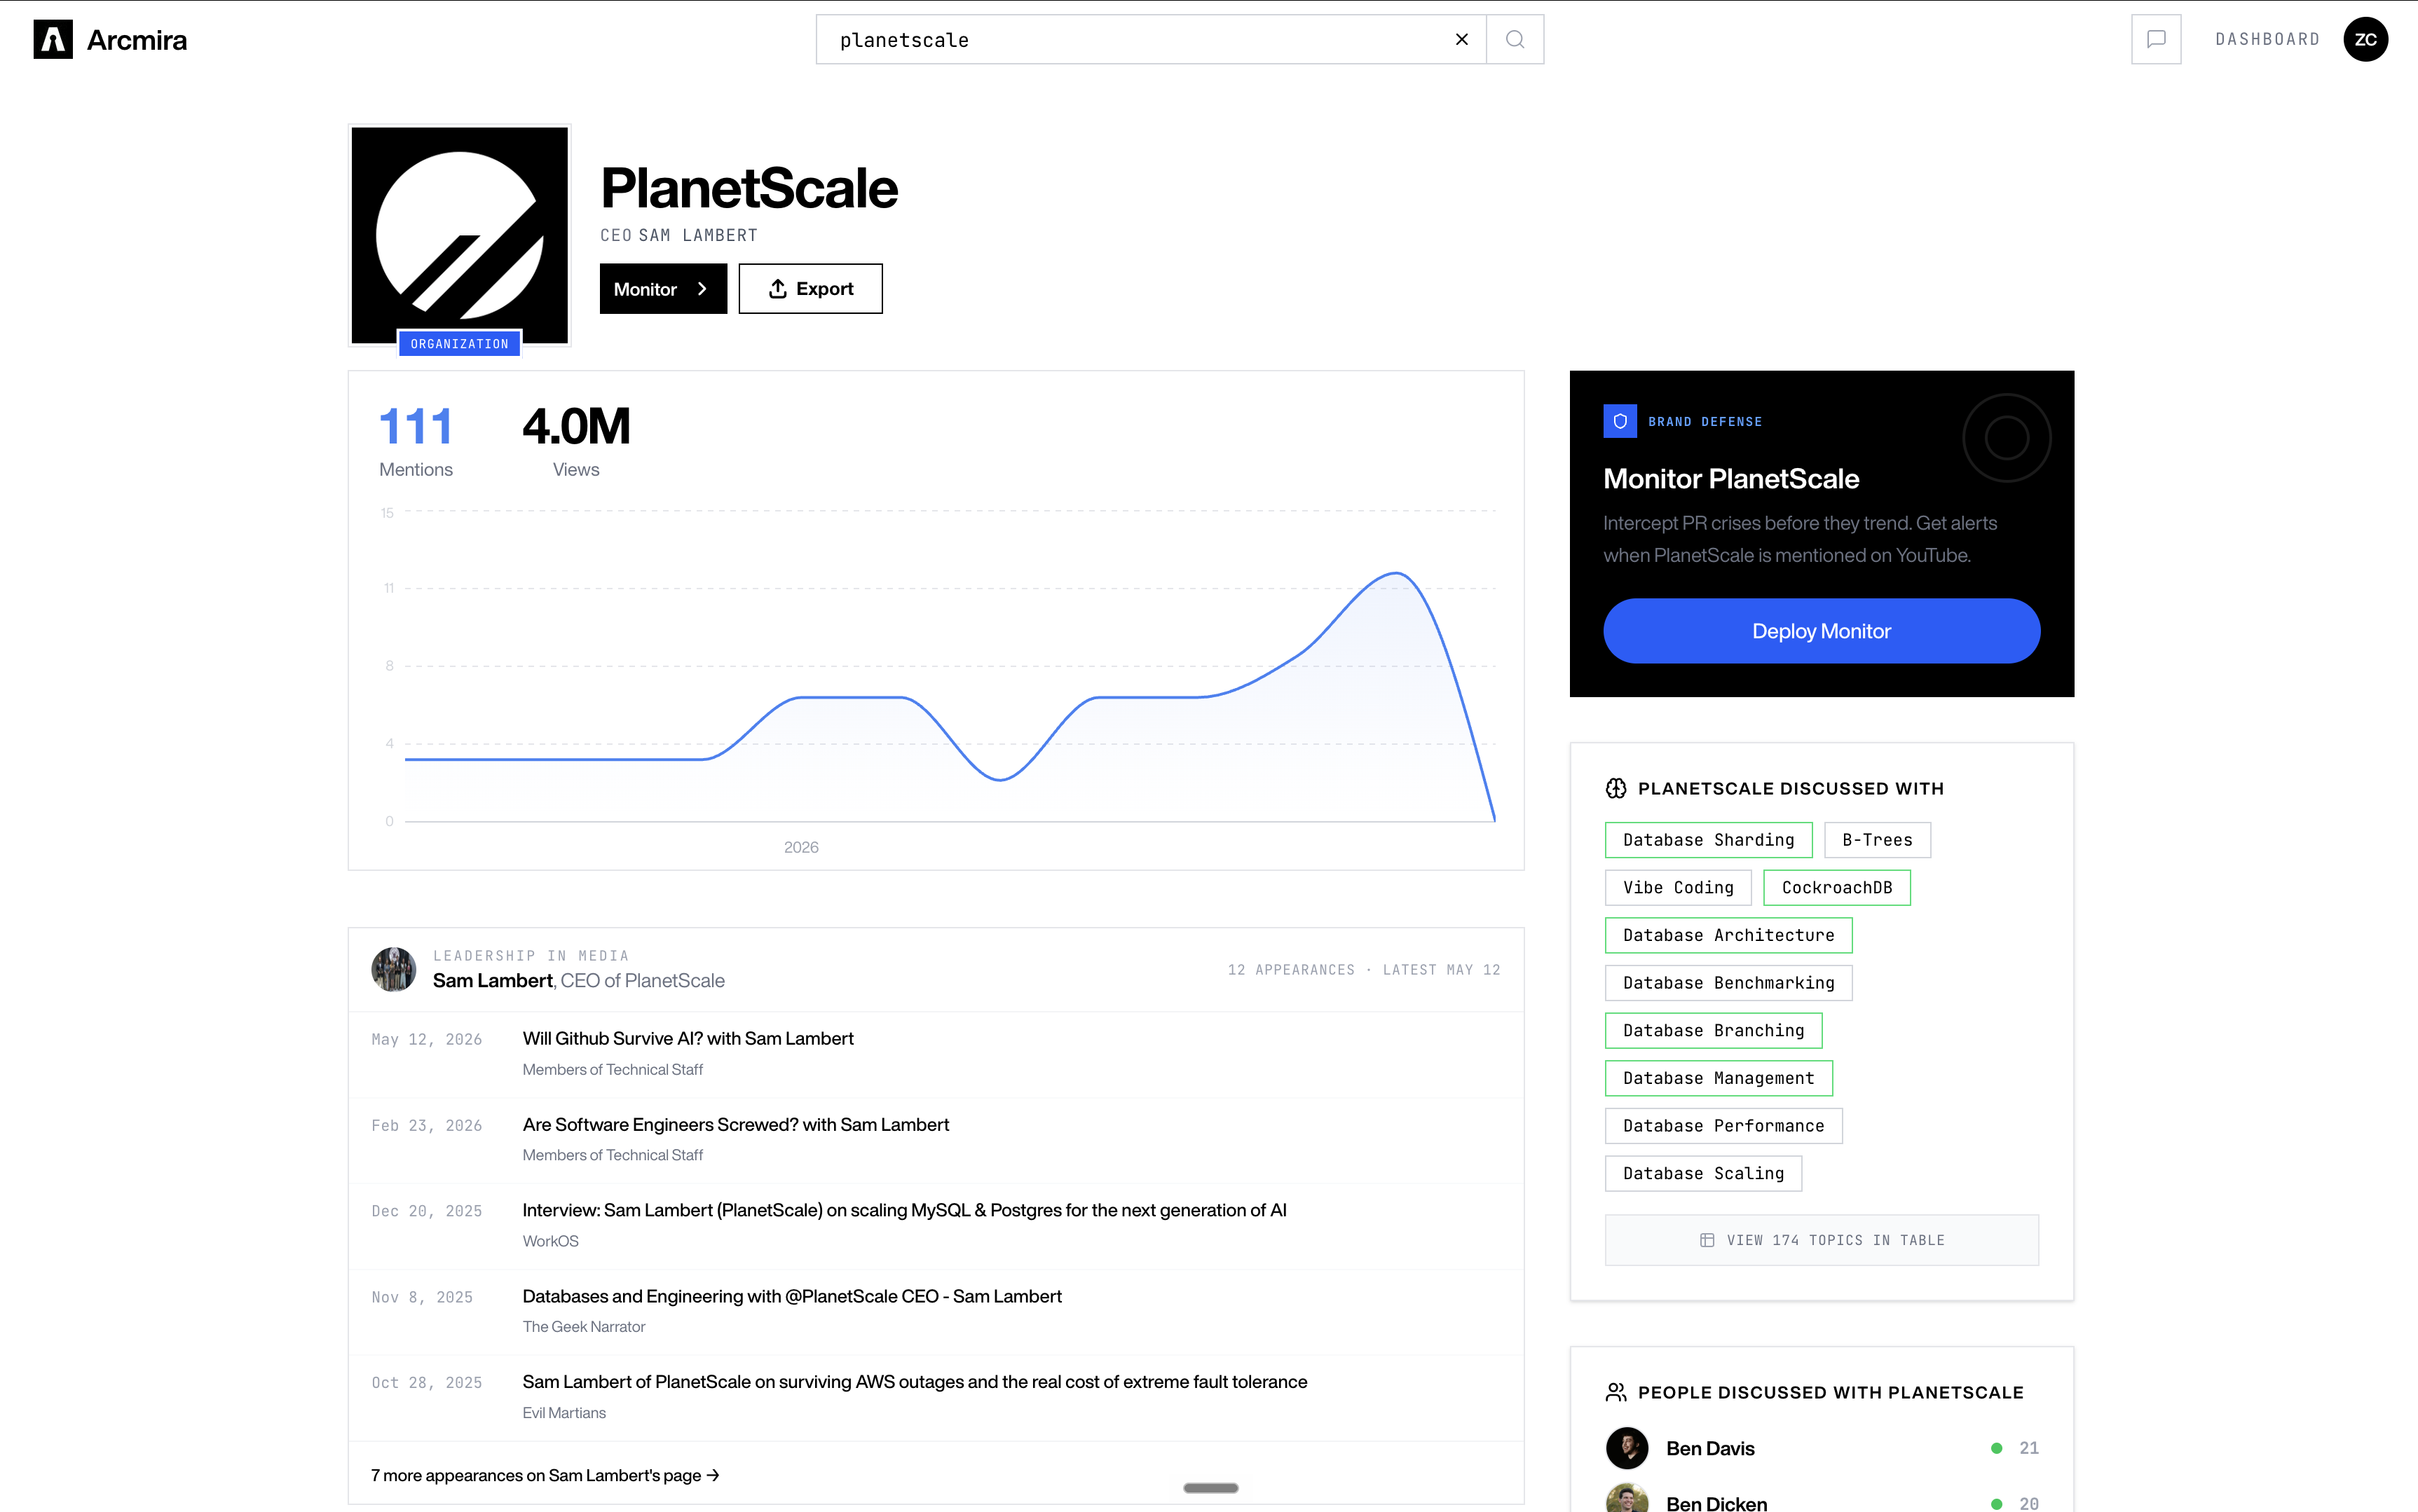Viewport: 2418px width, 1512px height.
Task: Open the chat message icon
Action: (x=2156, y=39)
